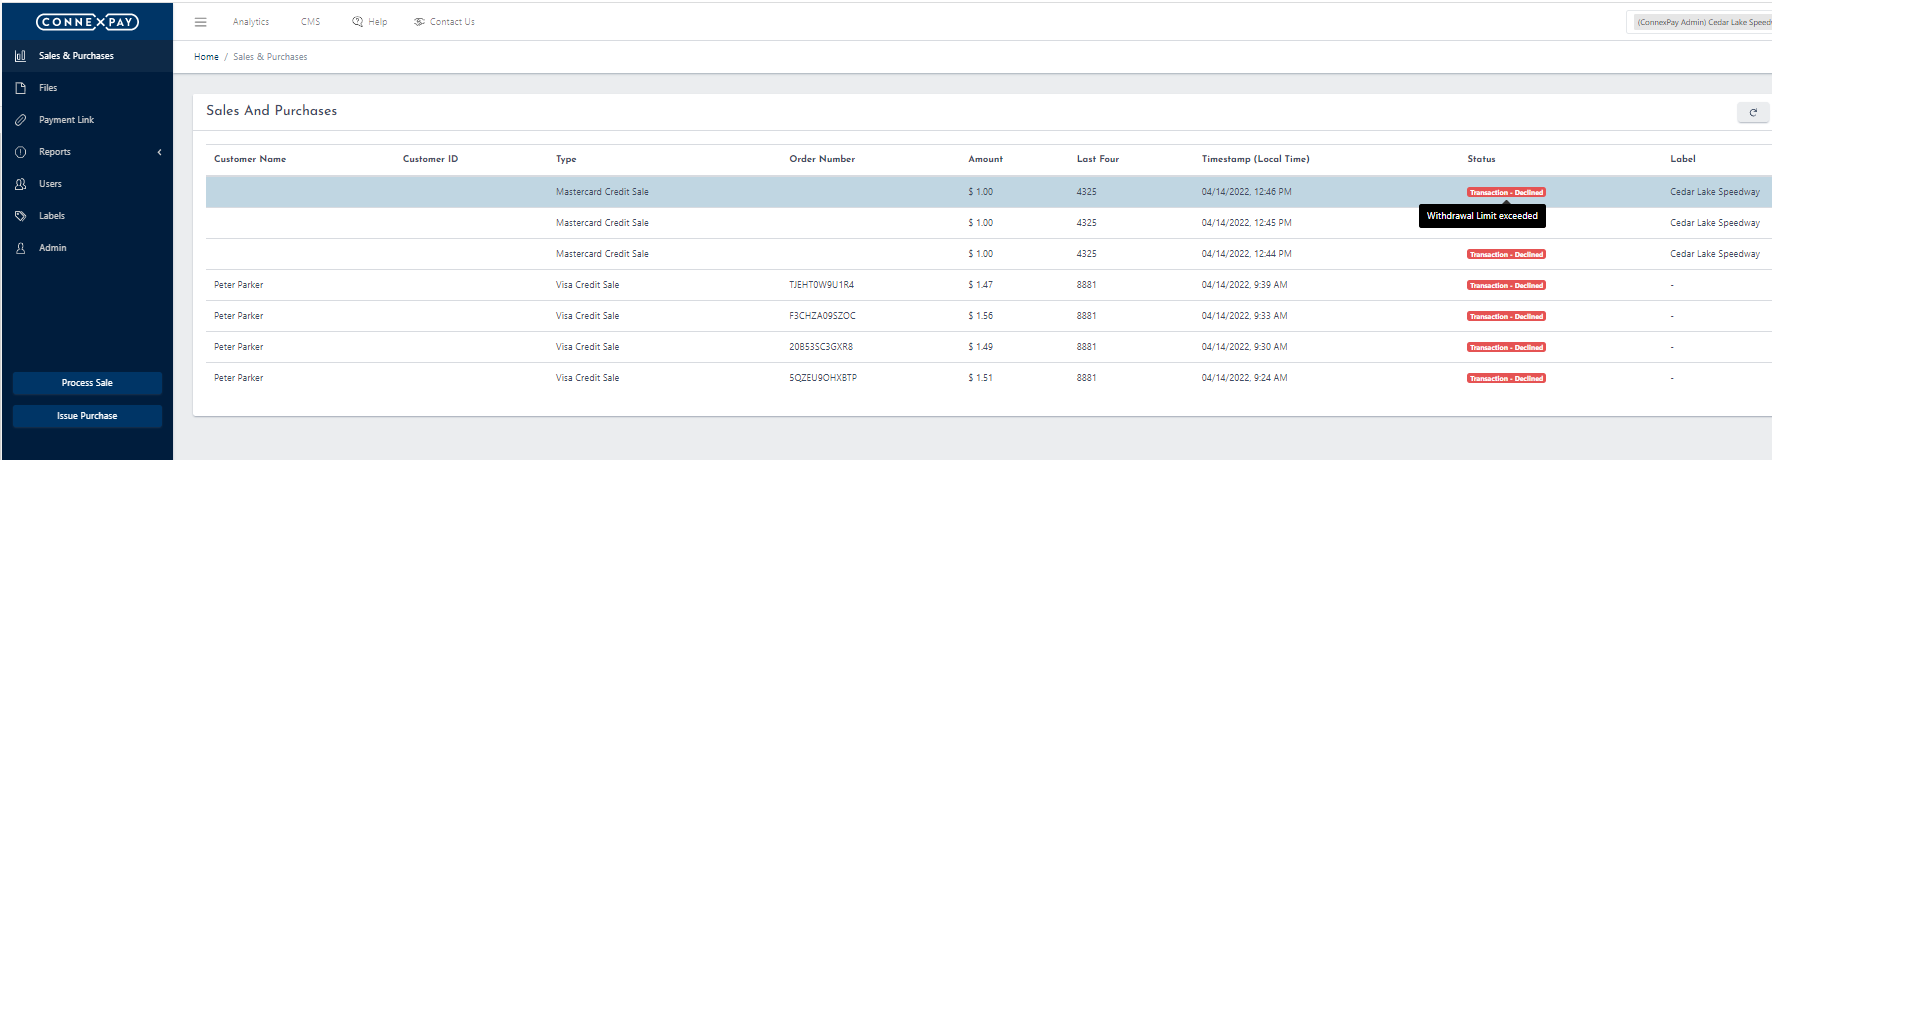Toggle the hamburger menu icon

(x=200, y=22)
